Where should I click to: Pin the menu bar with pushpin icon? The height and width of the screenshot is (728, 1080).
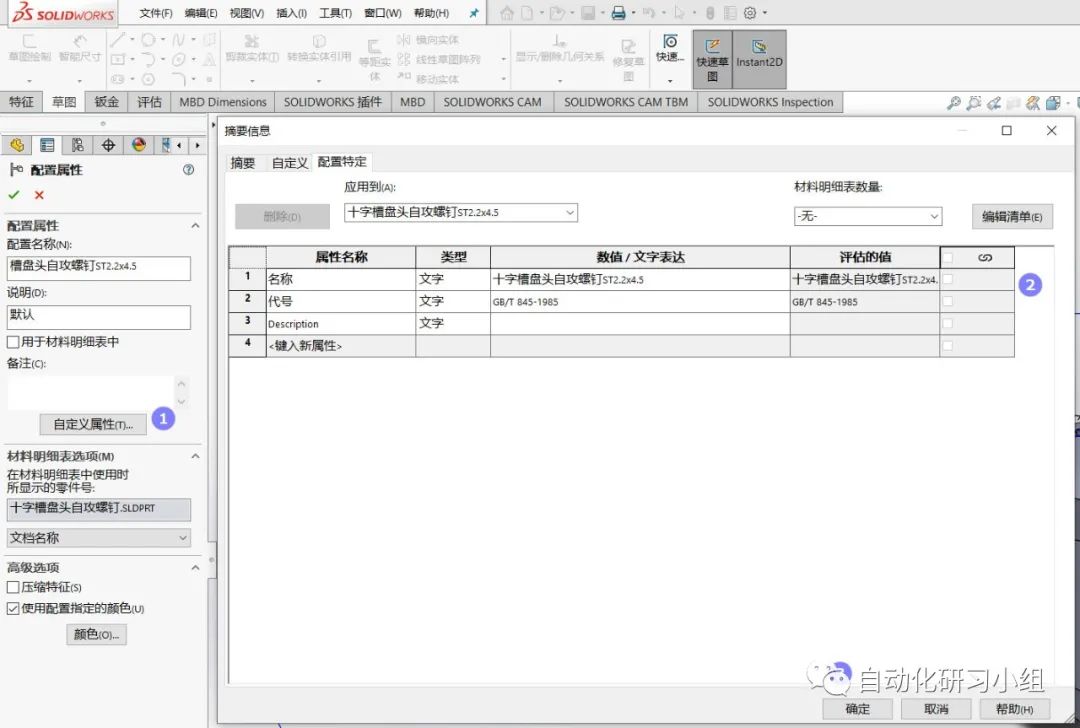click(x=474, y=13)
